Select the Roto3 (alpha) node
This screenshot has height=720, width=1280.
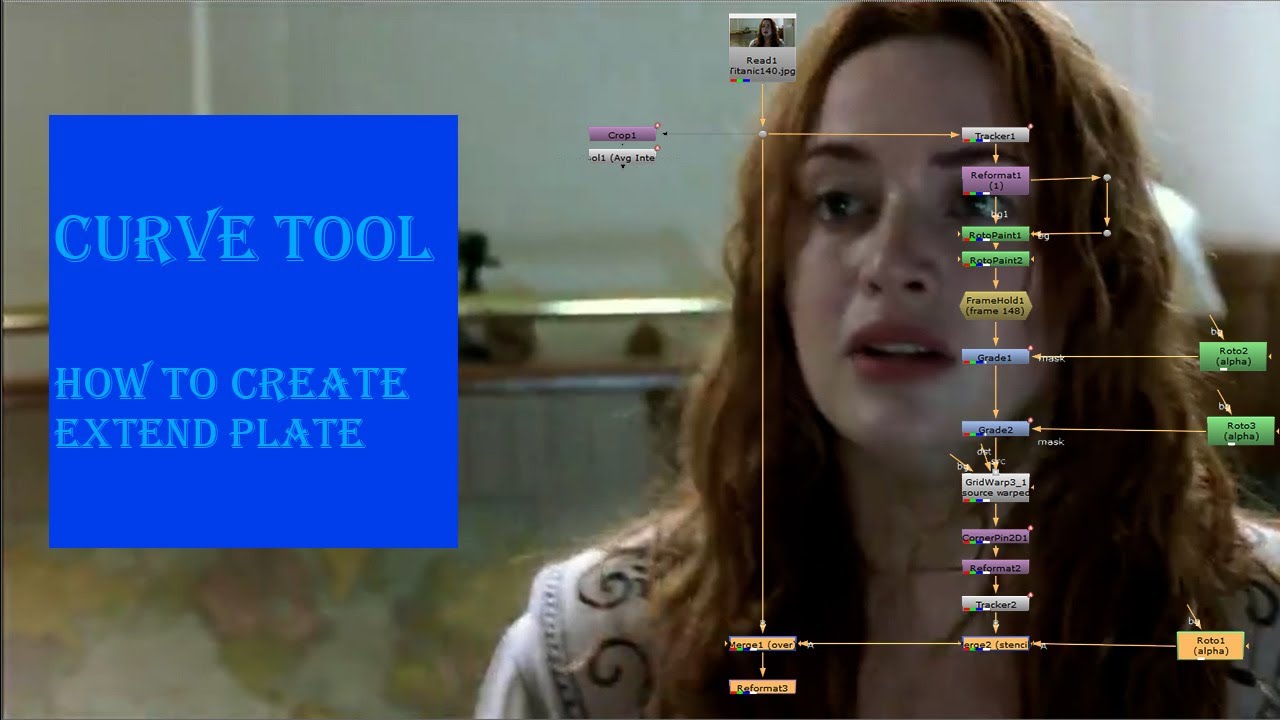point(1241,431)
